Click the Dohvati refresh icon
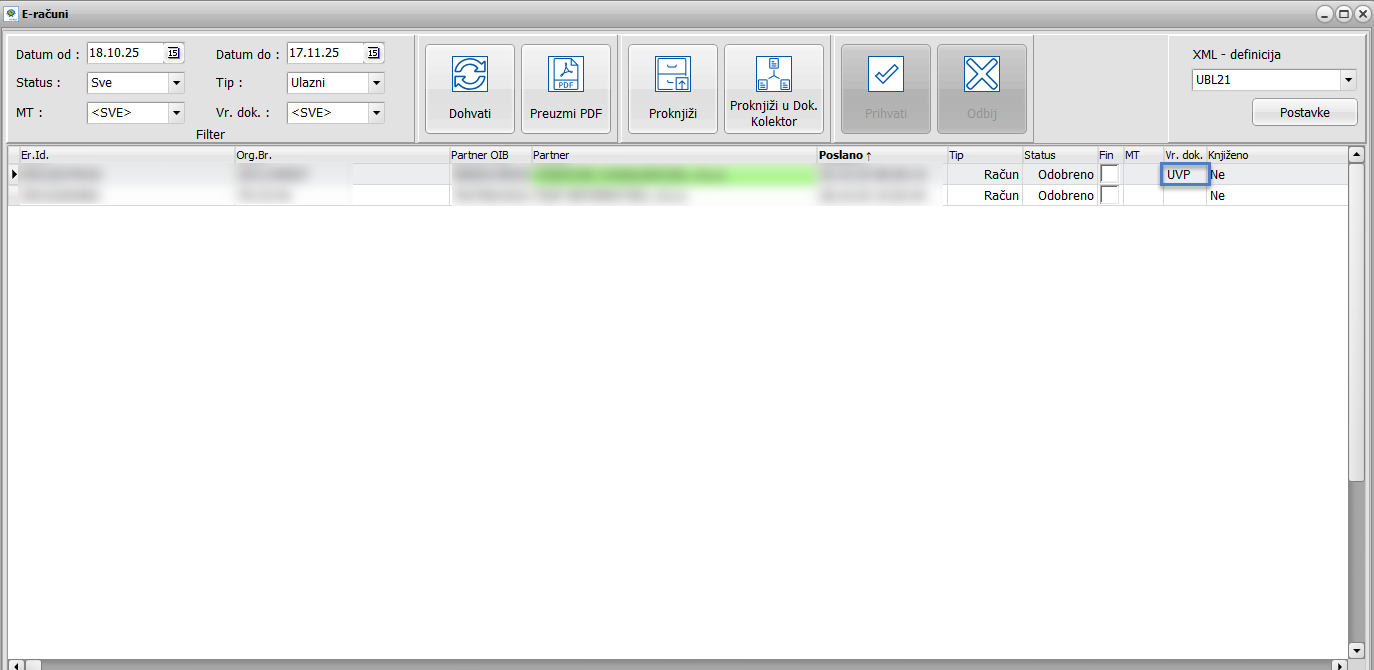 click(469, 75)
